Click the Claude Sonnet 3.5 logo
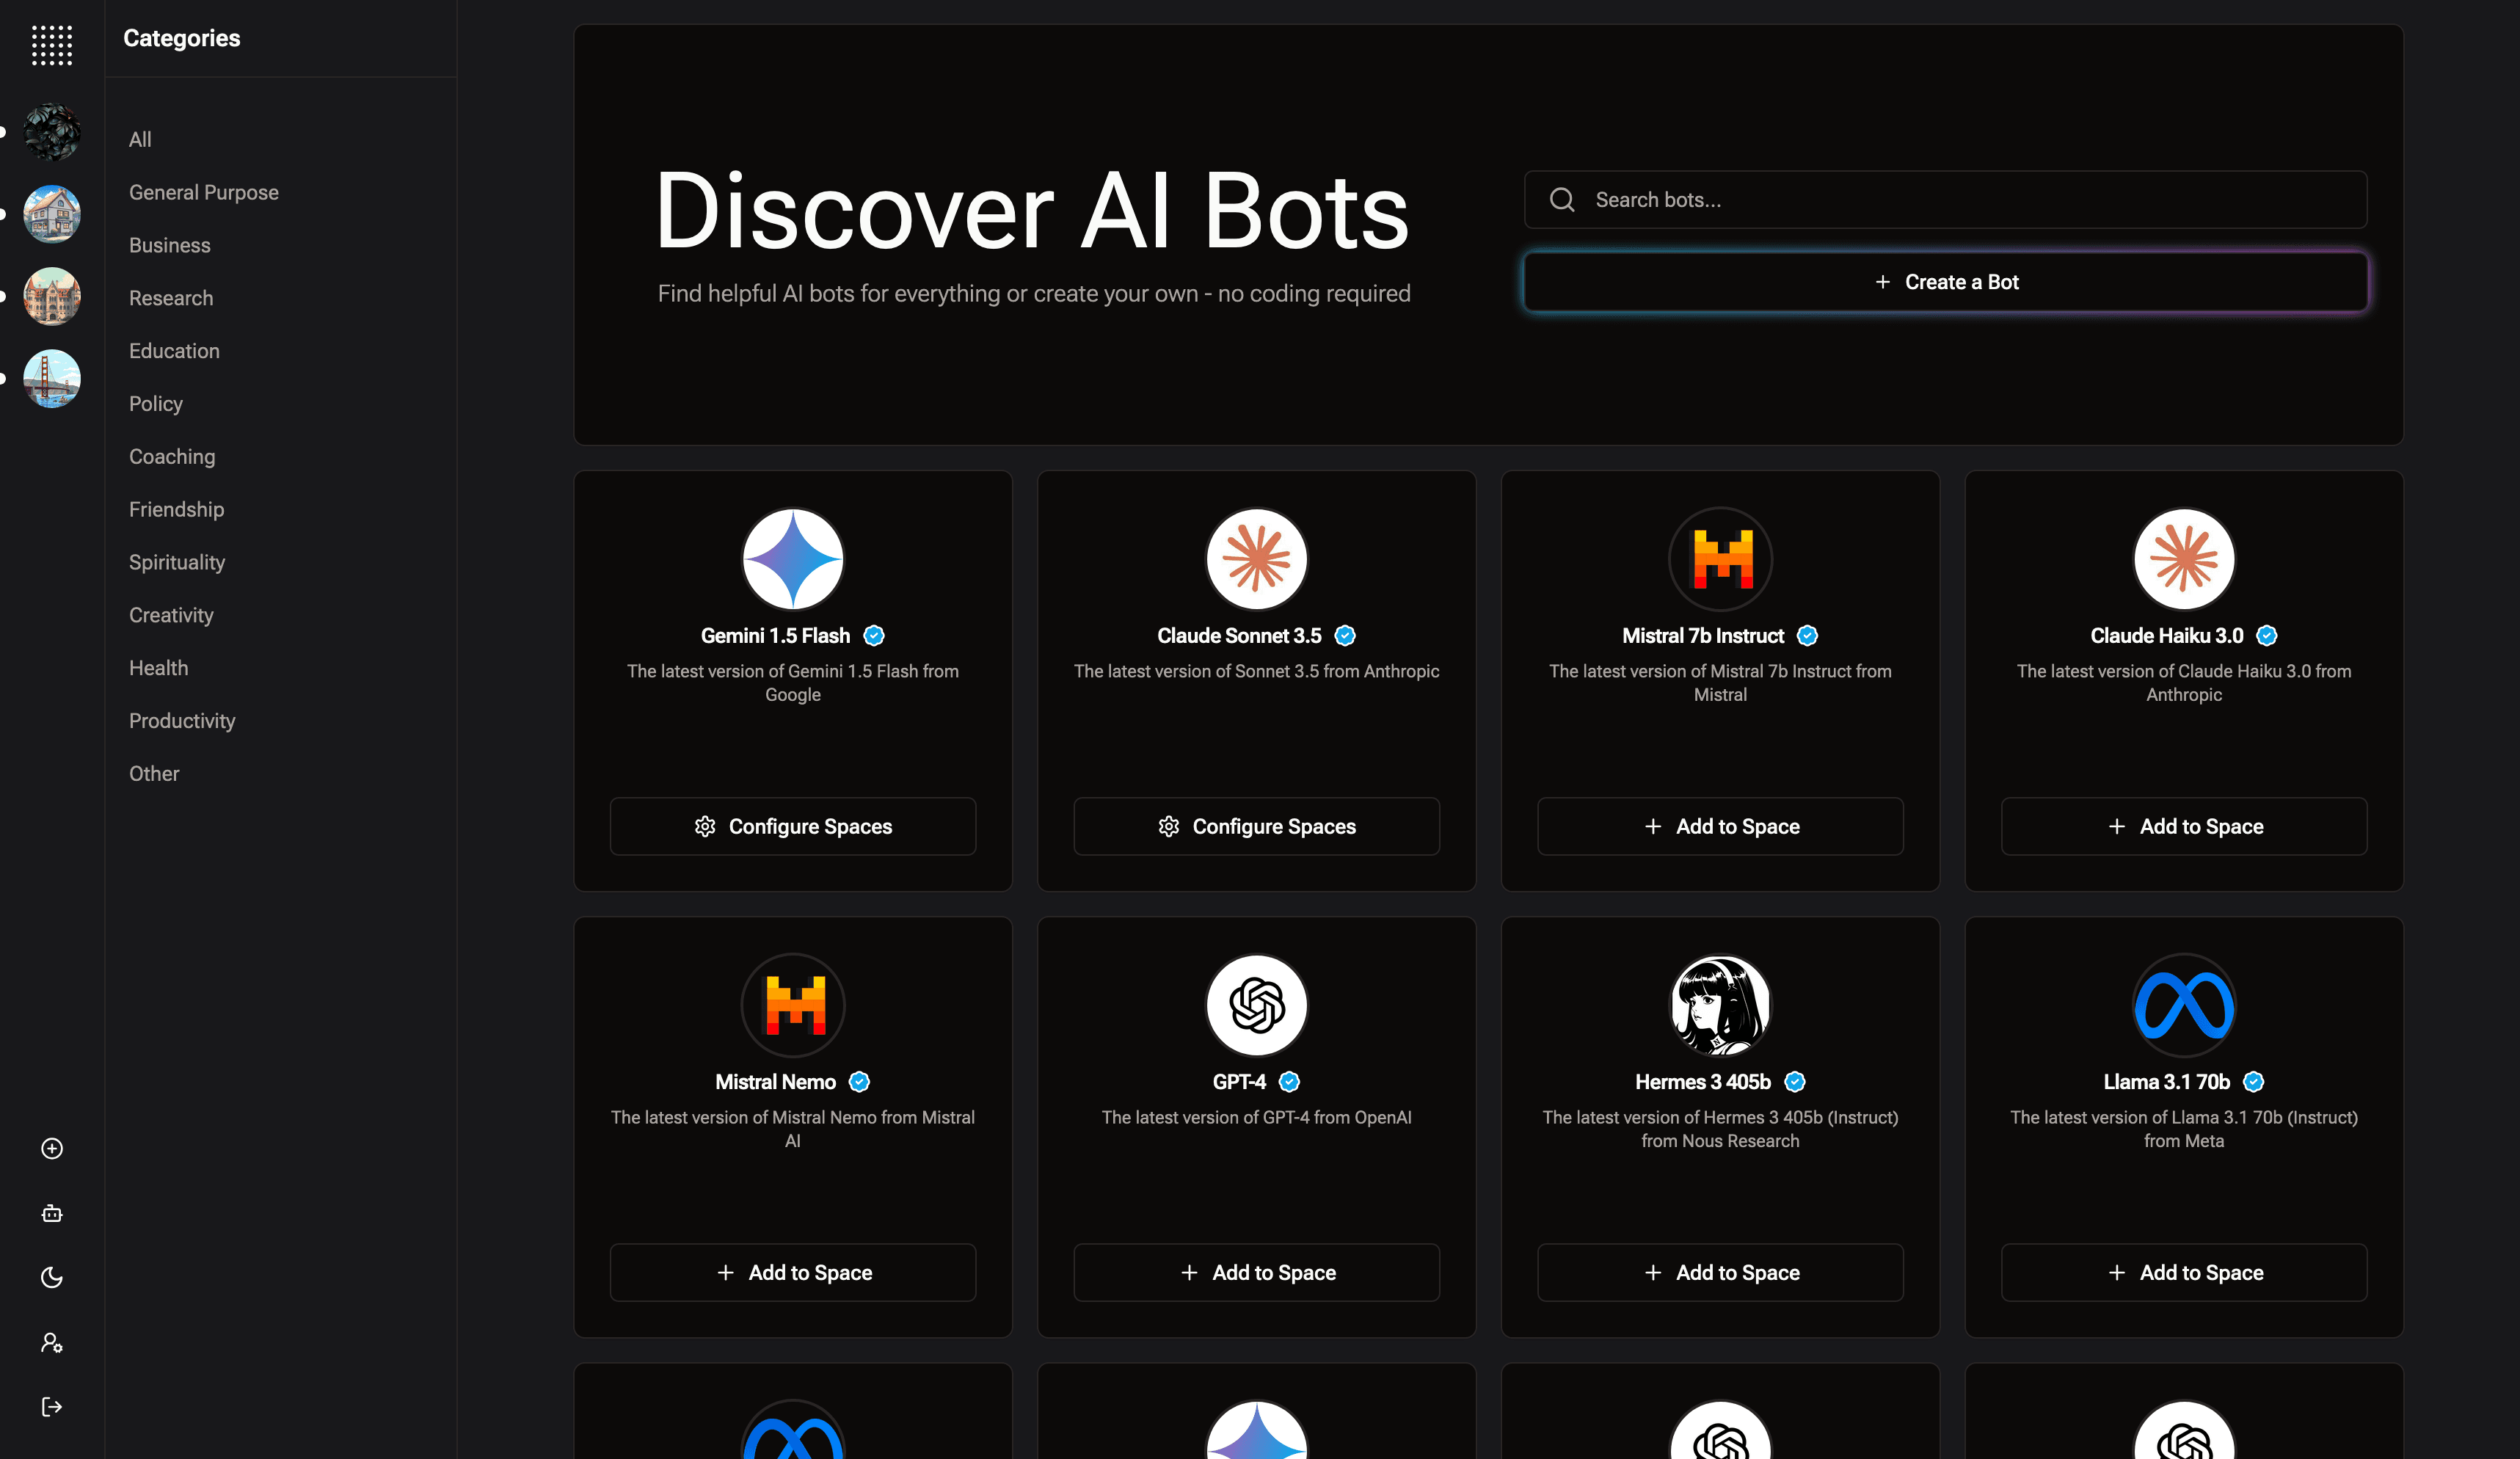2520x1459 pixels. pos(1257,559)
